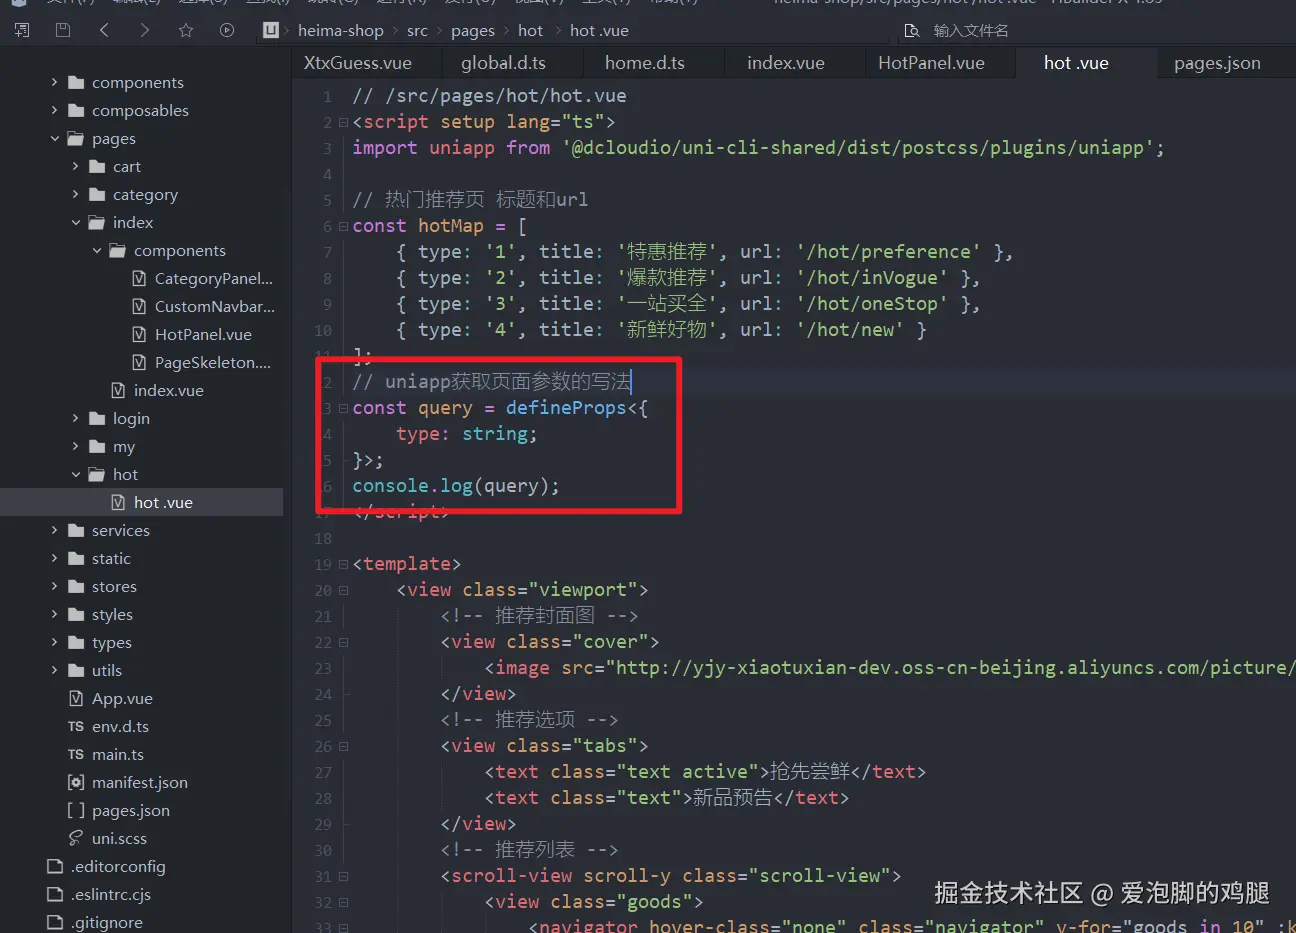Click the src breadcrumb segment

coord(417,31)
